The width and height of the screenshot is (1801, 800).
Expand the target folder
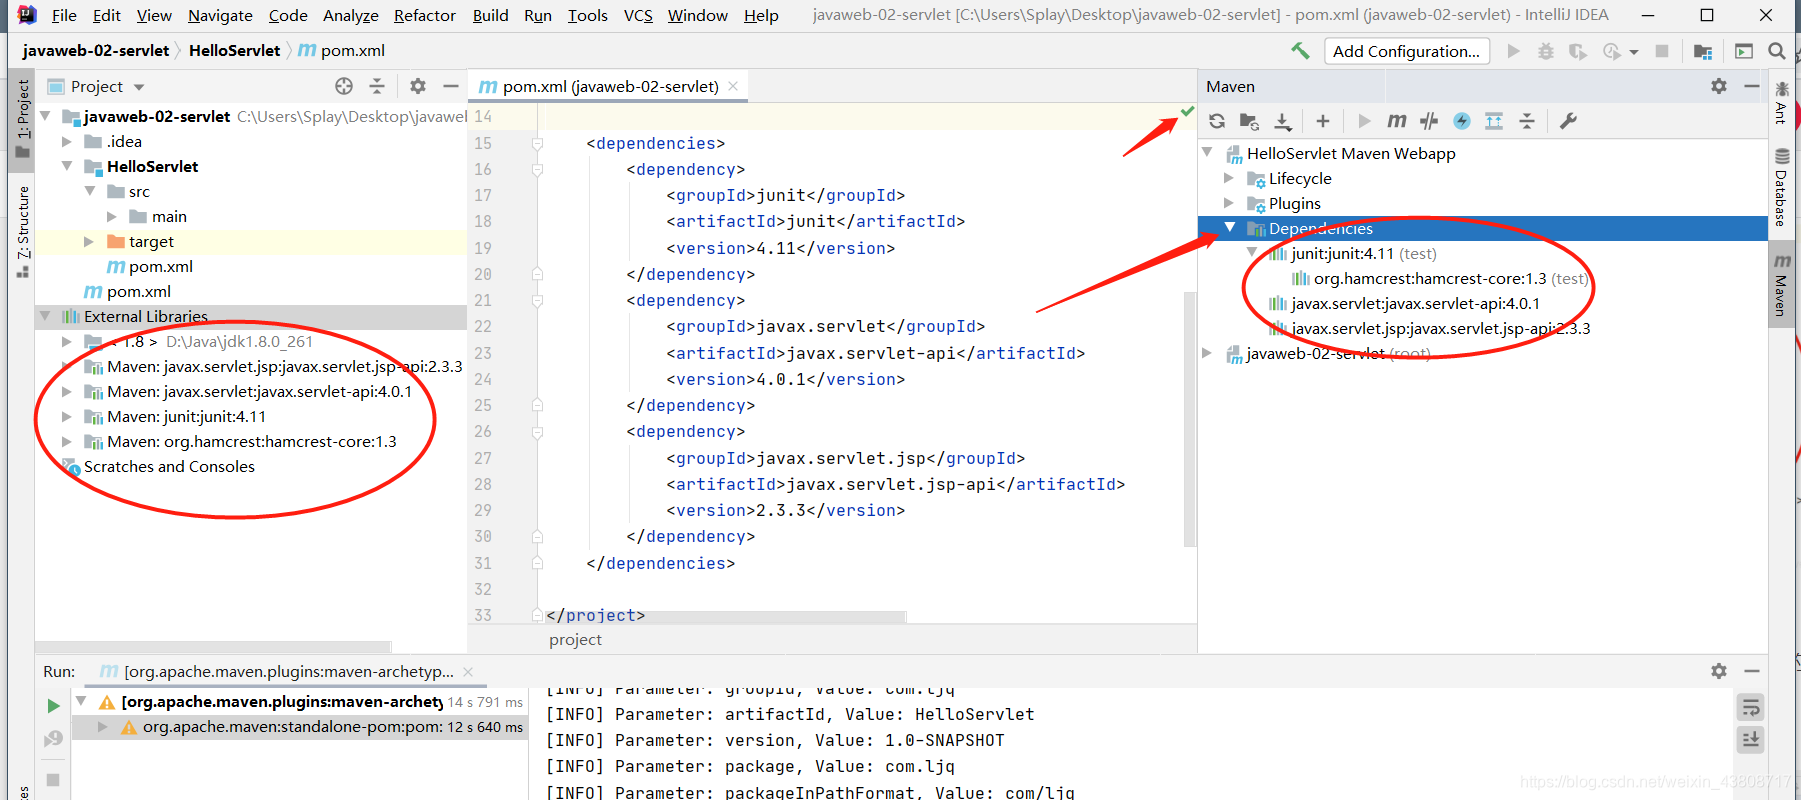tap(89, 242)
